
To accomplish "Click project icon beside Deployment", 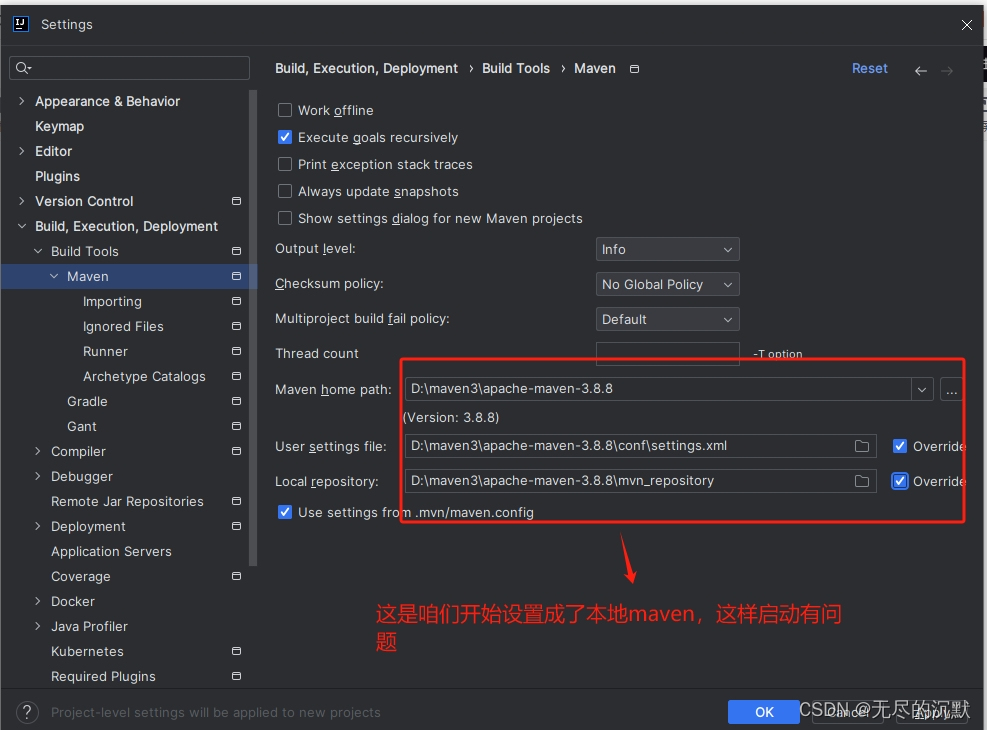I will pyautogui.click(x=237, y=526).
